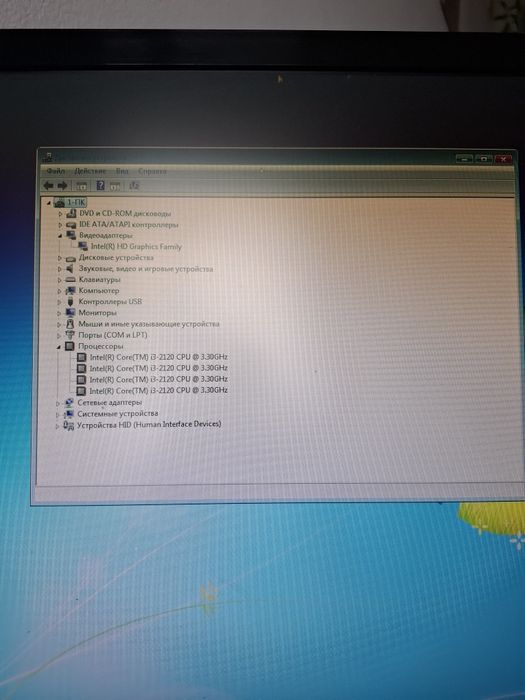The height and width of the screenshot is (700, 525).
Task: Click the action pane toolbar icon beside Help
Action: tap(115, 185)
